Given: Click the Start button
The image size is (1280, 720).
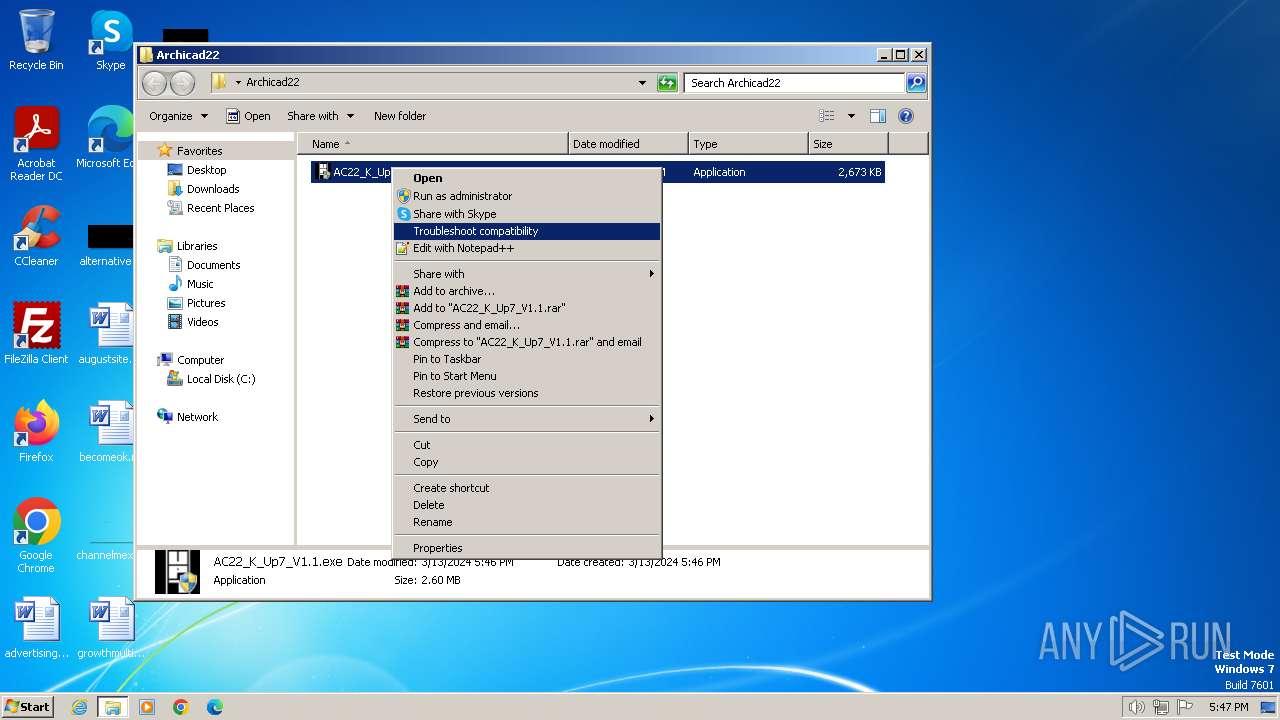Looking at the screenshot, I should 27,707.
